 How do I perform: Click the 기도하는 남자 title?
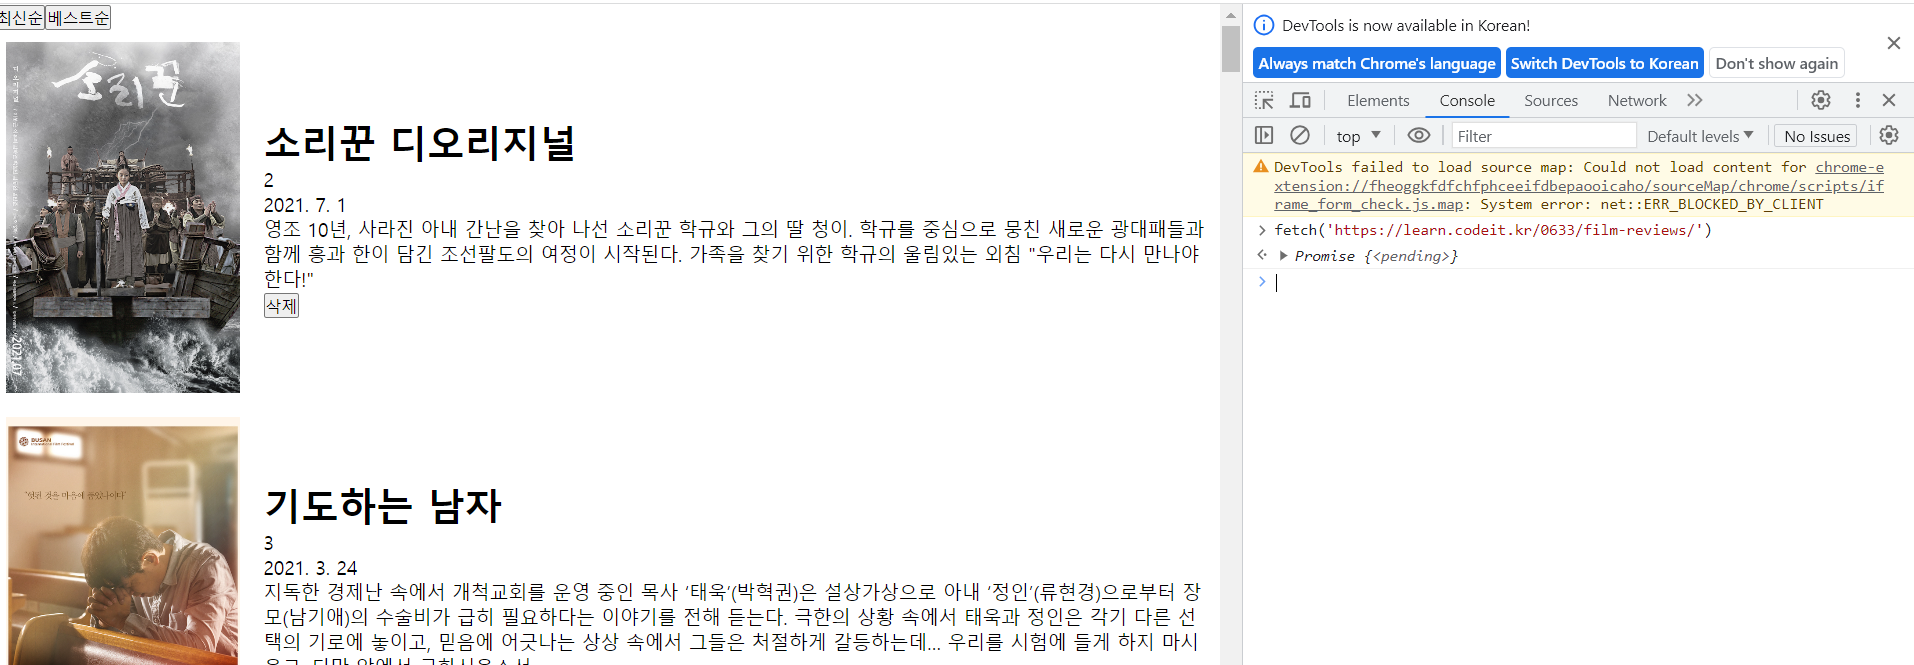(383, 506)
